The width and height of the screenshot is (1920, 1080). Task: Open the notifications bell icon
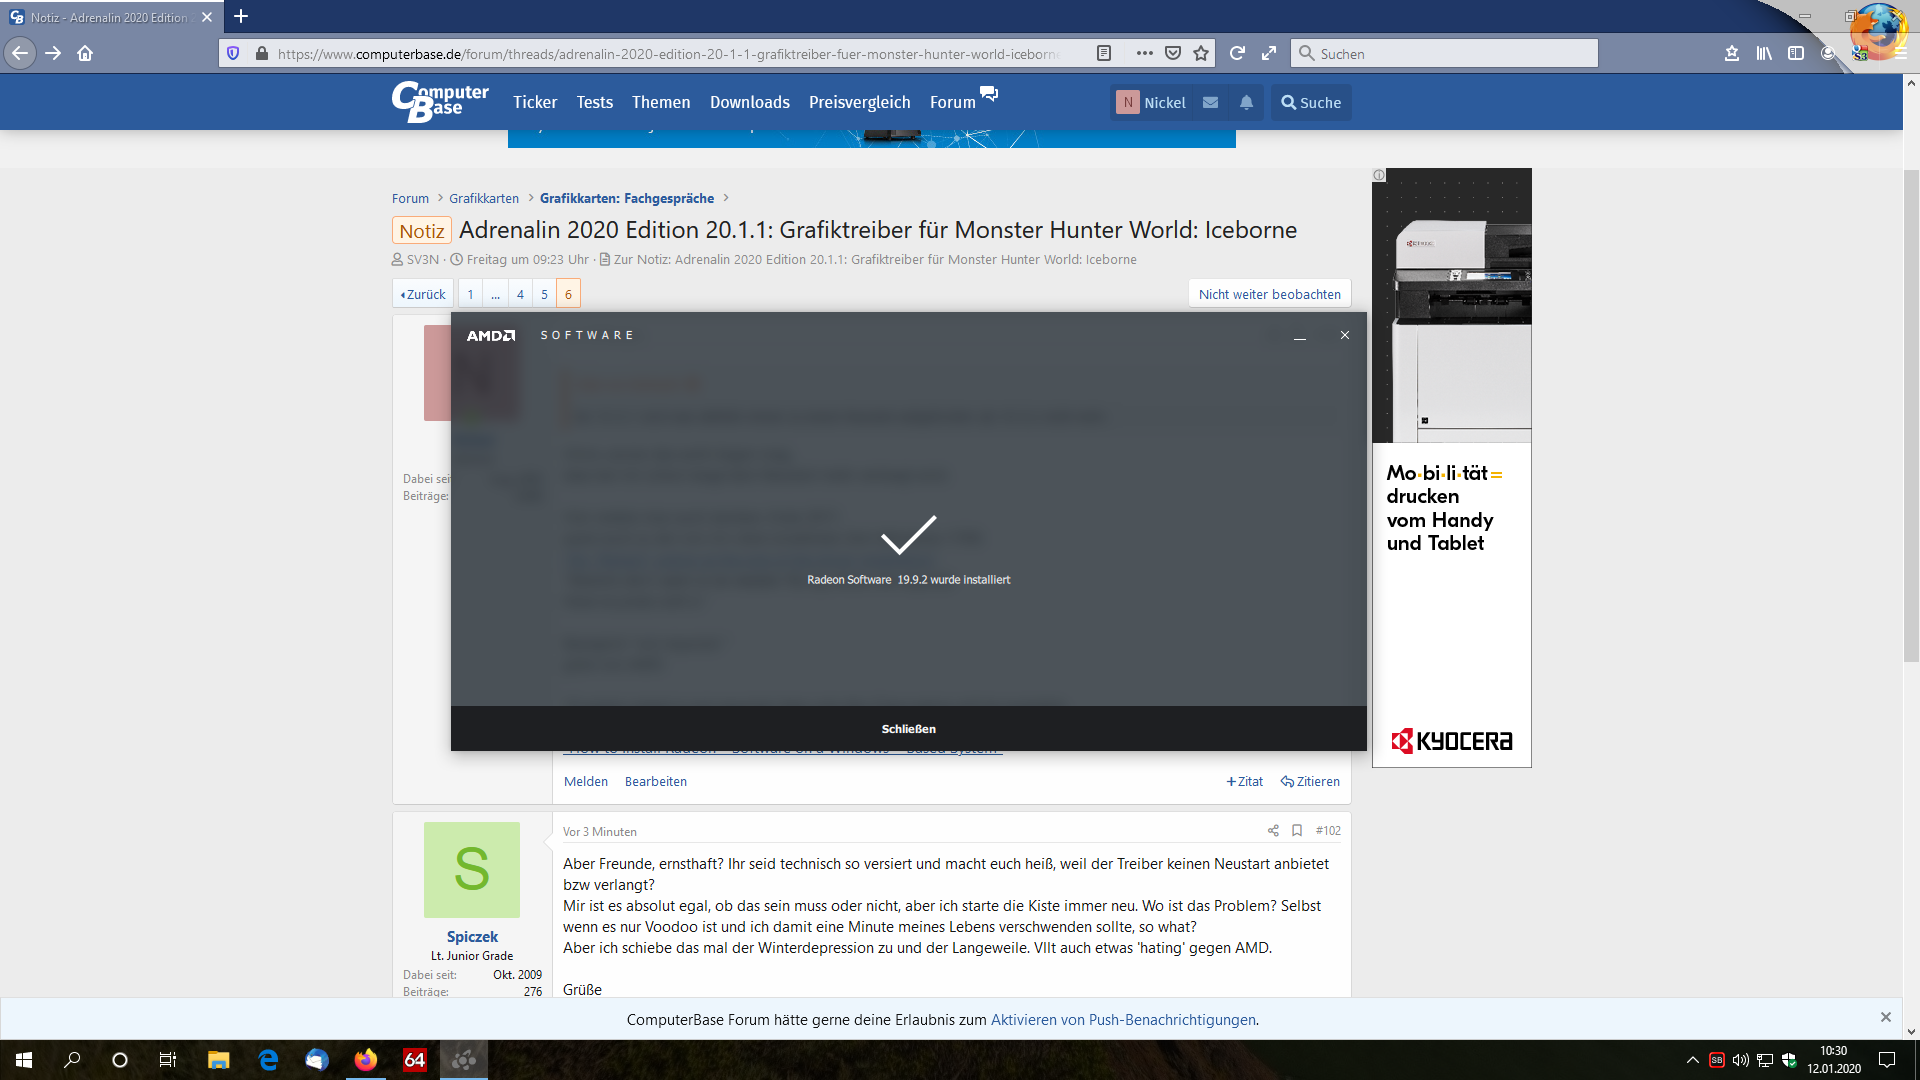coord(1246,103)
